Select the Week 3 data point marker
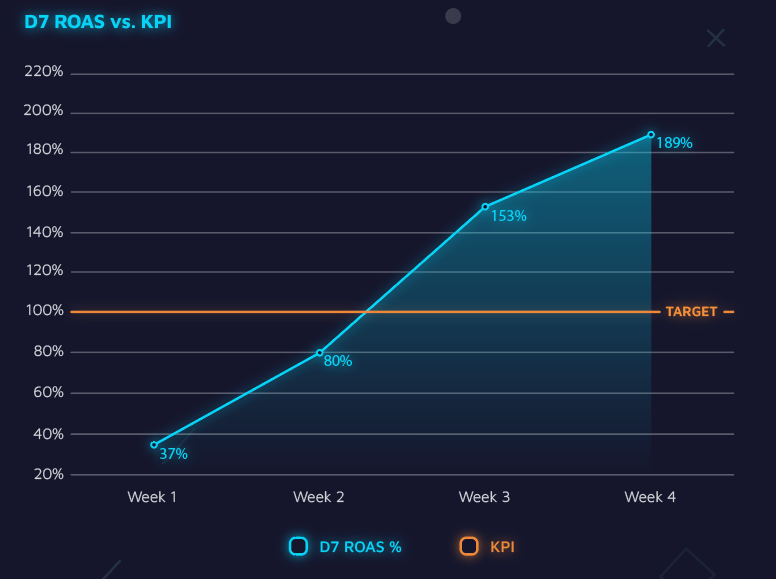Viewport: 776px width, 579px height. (x=485, y=207)
